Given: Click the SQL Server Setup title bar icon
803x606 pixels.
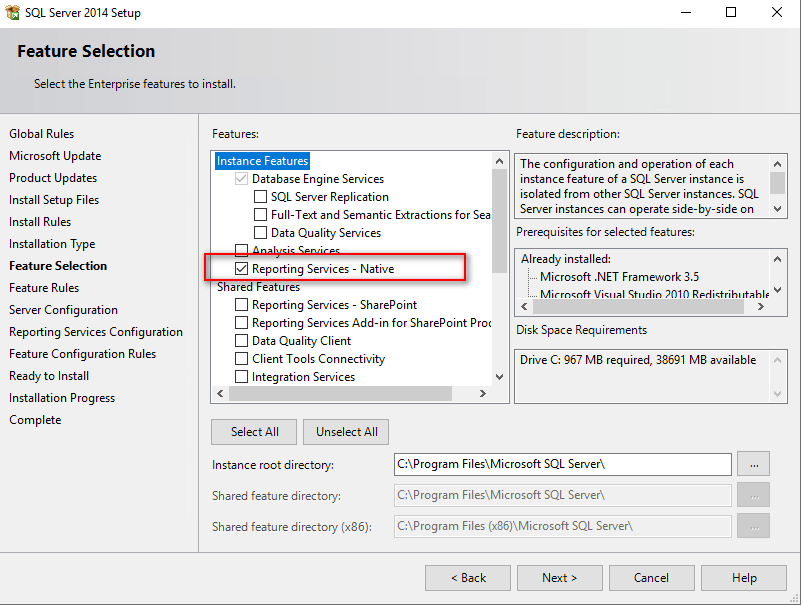Looking at the screenshot, I should 14,13.
